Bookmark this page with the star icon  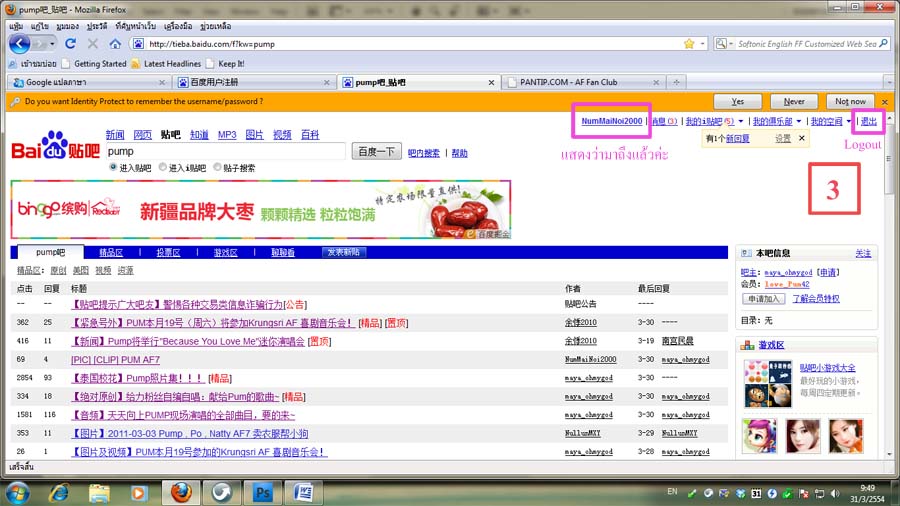[689, 44]
